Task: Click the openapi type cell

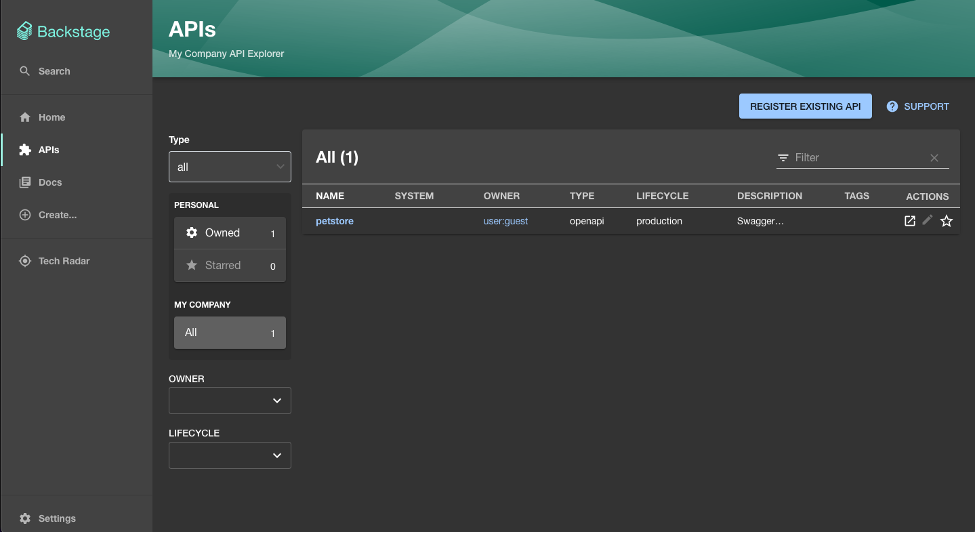Action: pyautogui.click(x=587, y=221)
